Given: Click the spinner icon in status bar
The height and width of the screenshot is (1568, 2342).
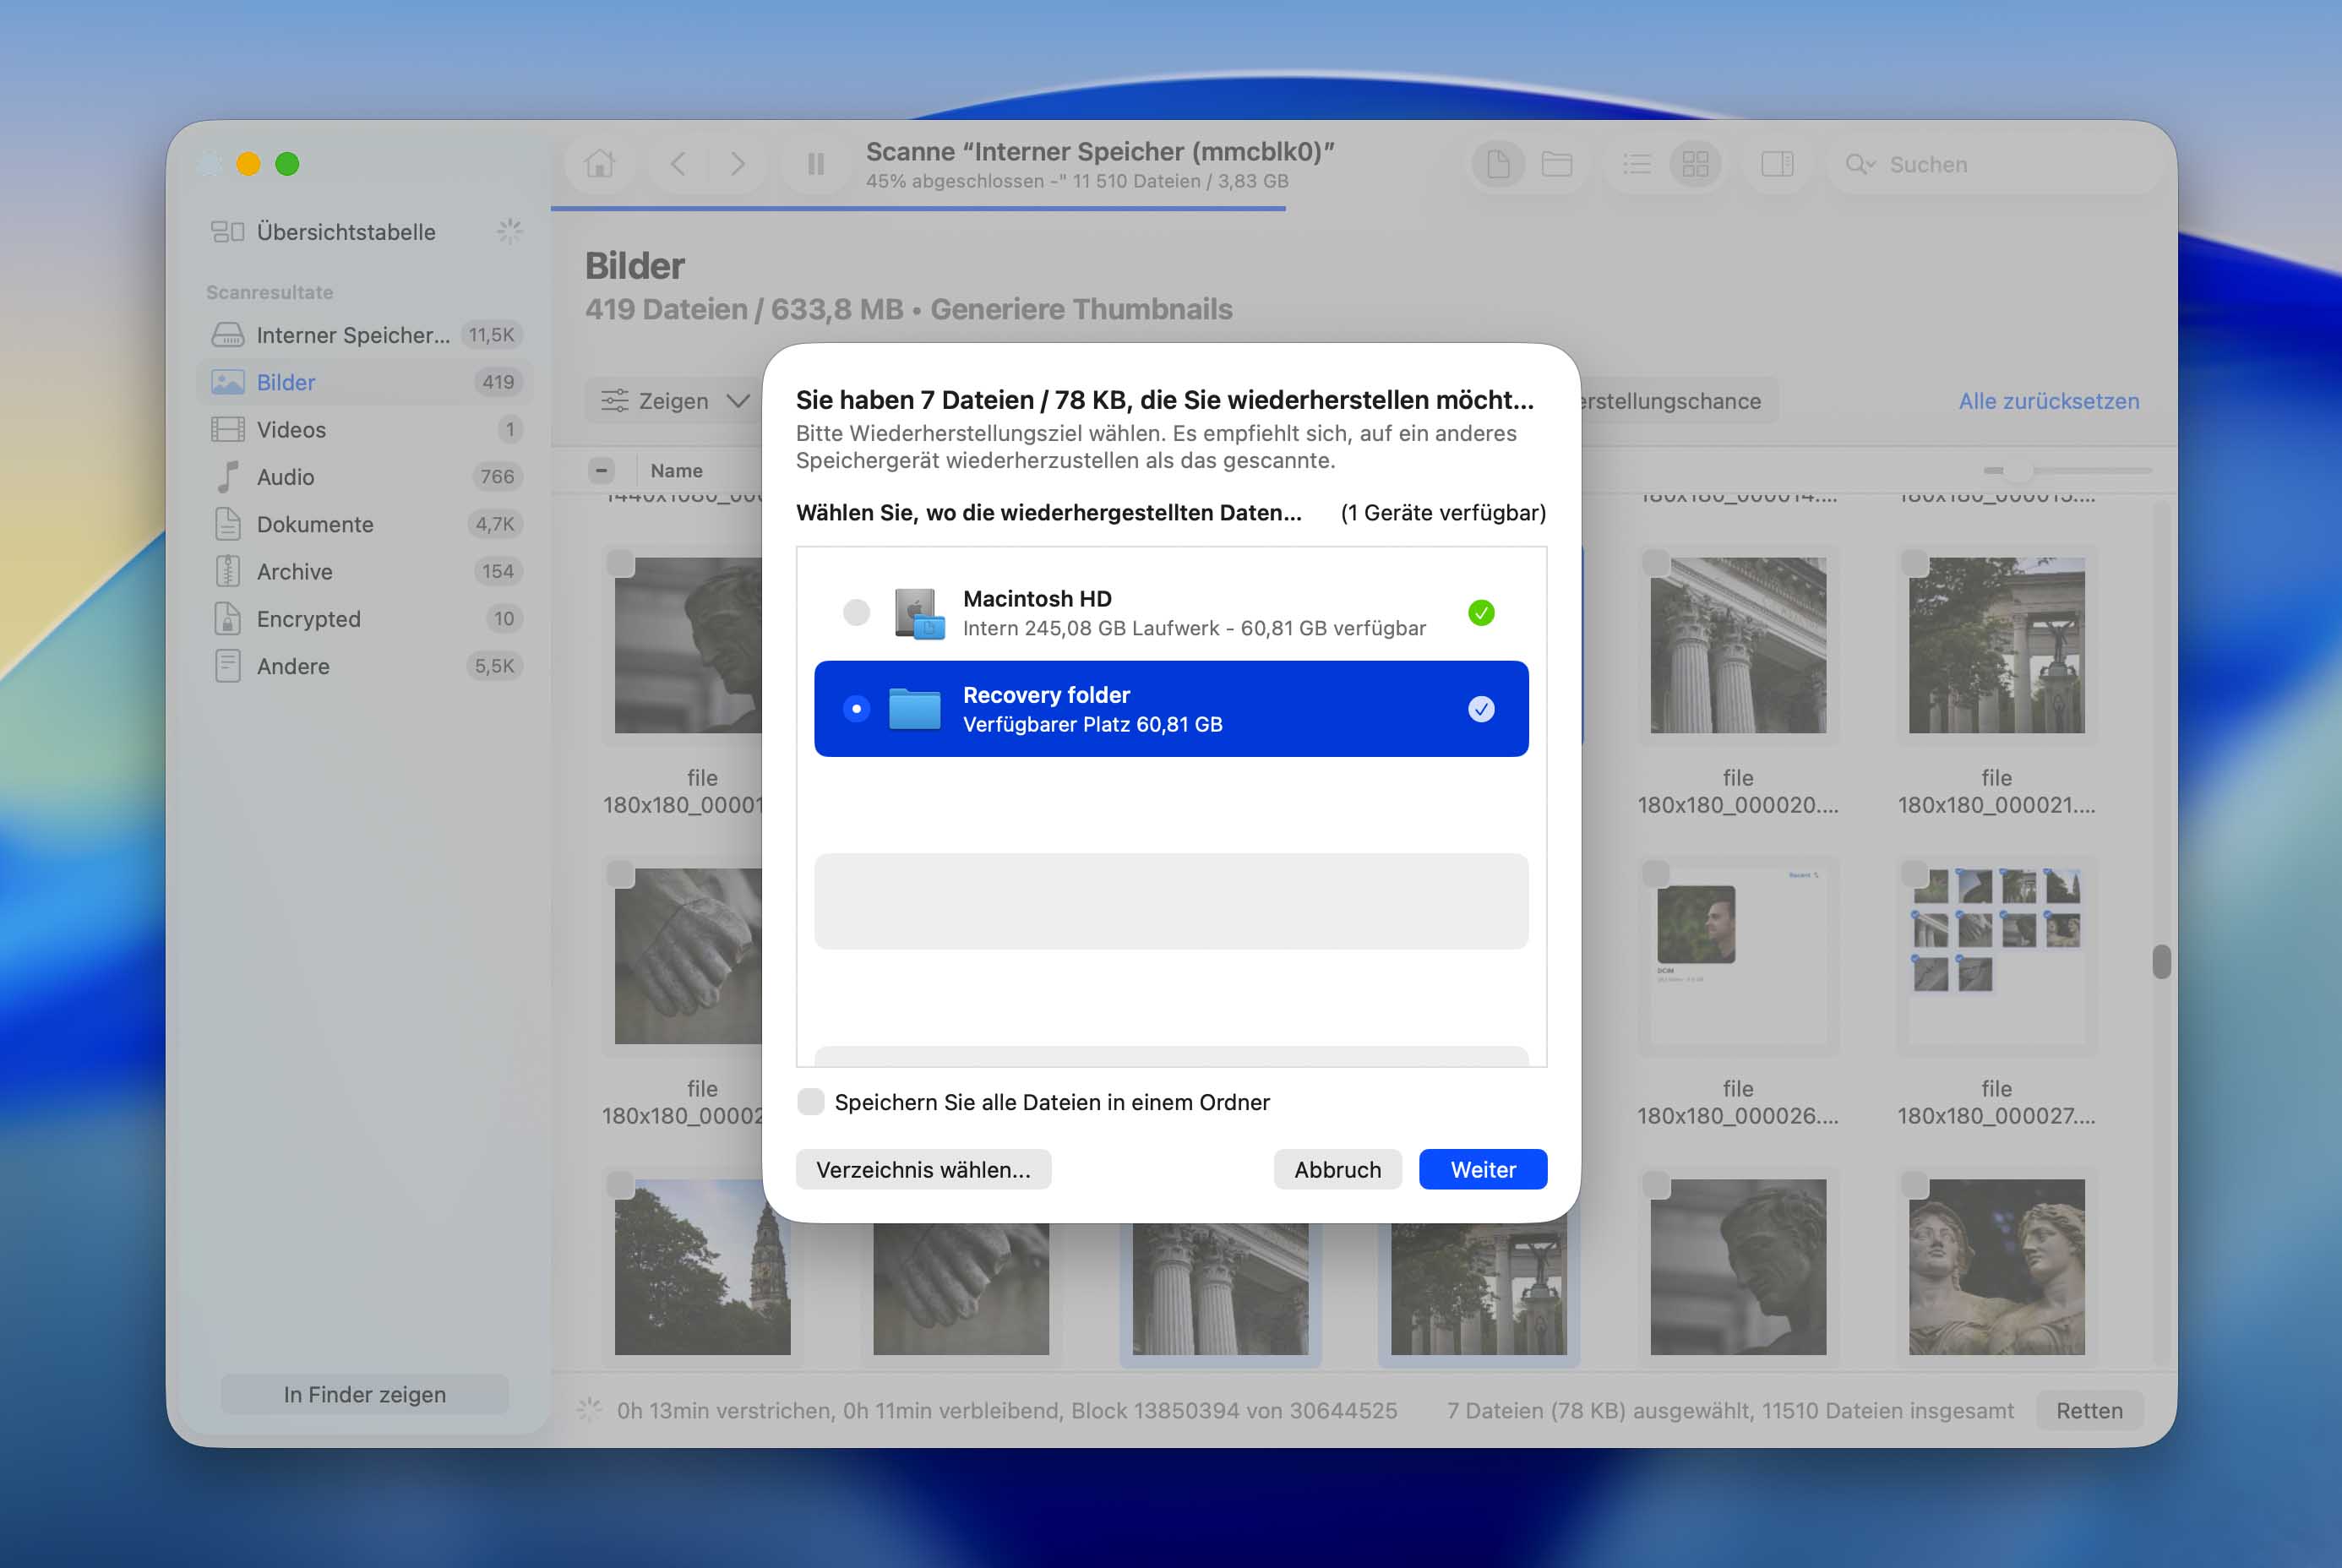Looking at the screenshot, I should [589, 1410].
